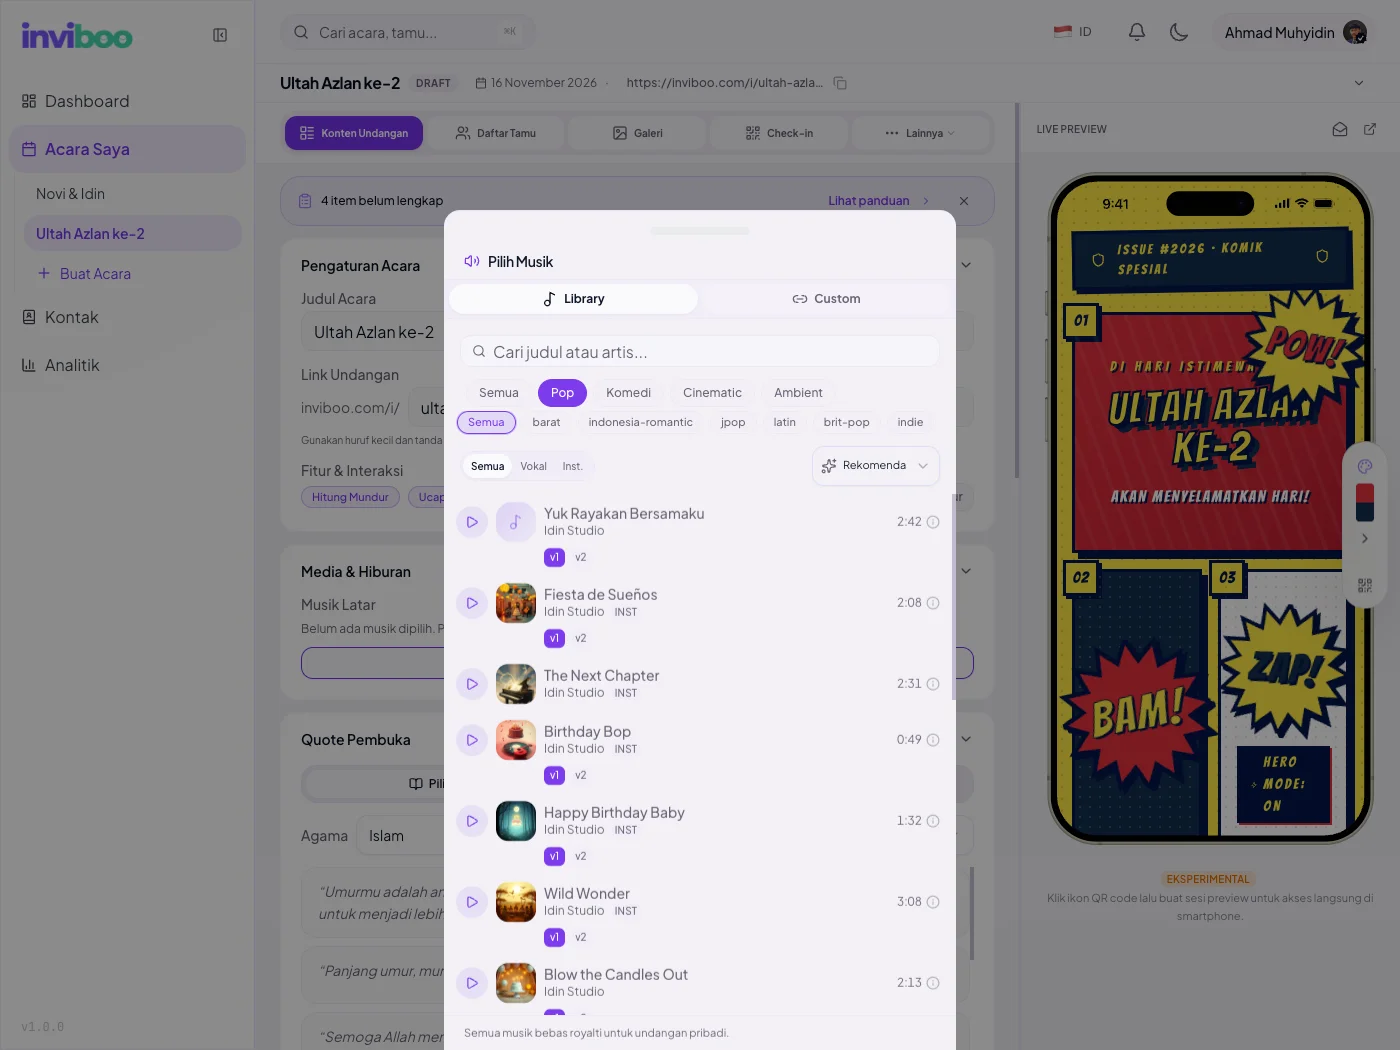Select v2 version of Wild Wonder
This screenshot has height=1050, width=1400.
pyautogui.click(x=581, y=937)
